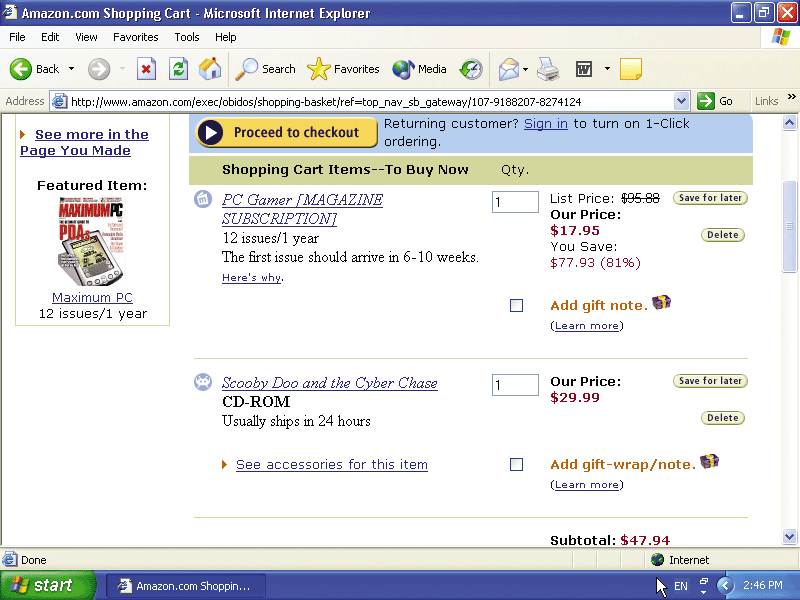Image resolution: width=800 pixels, height=600 pixels.
Task: Click the yellow note toolbar icon
Action: (631, 69)
